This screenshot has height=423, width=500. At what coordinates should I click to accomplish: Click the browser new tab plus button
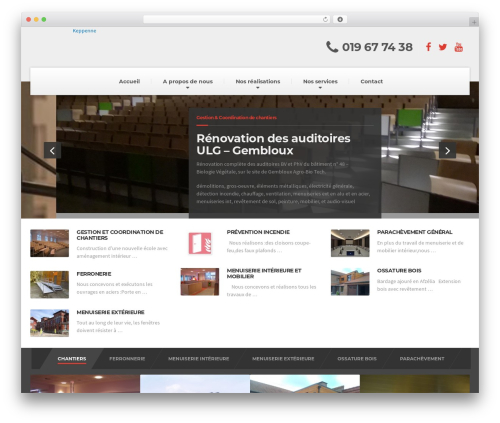coord(474,22)
